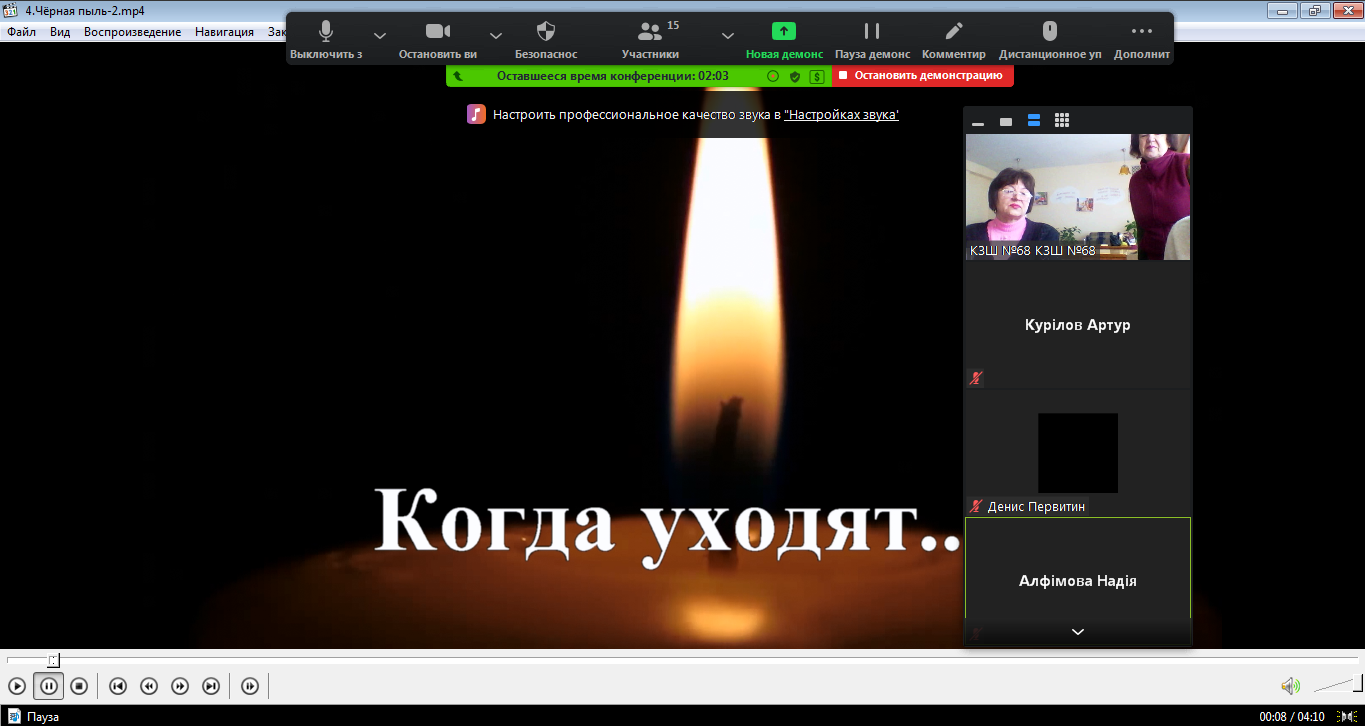Click the Stop button in player
Screen dimensions: 1365x726
[79, 686]
